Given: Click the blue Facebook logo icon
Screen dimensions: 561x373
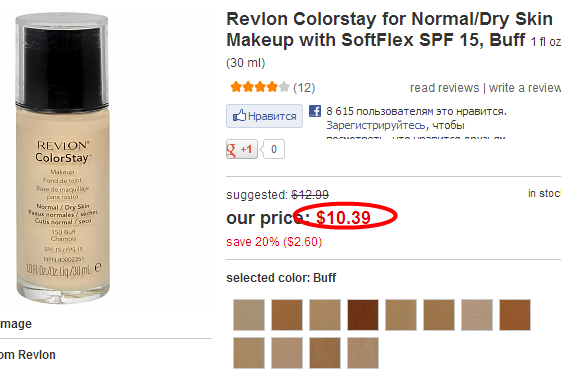Looking at the screenshot, I should [315, 111].
